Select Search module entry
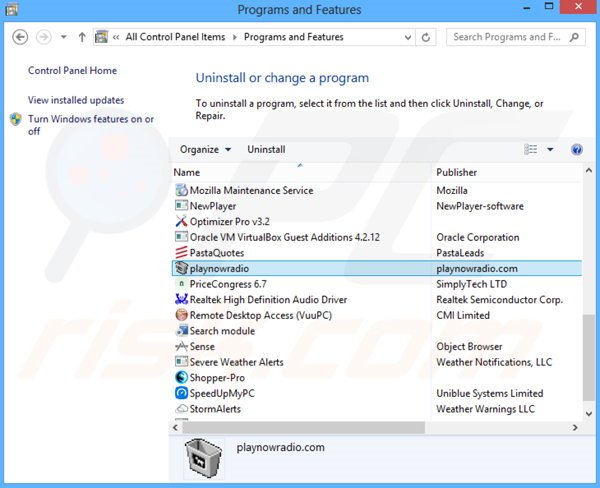 (x=222, y=331)
